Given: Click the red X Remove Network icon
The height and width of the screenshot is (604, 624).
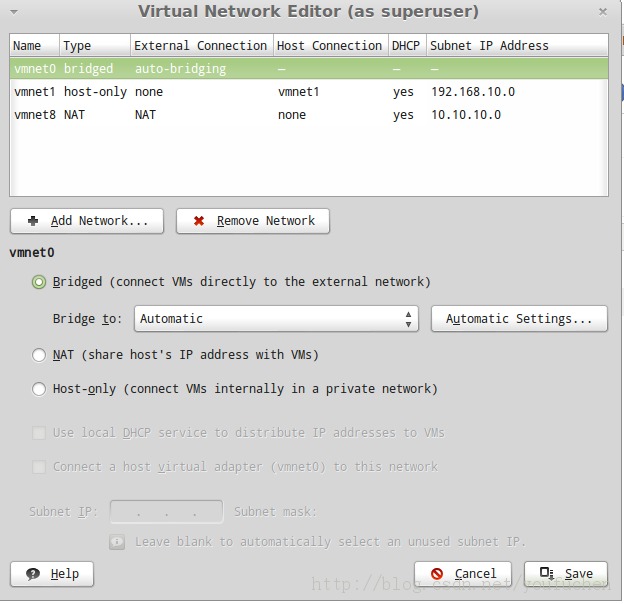Looking at the screenshot, I should click(199, 221).
